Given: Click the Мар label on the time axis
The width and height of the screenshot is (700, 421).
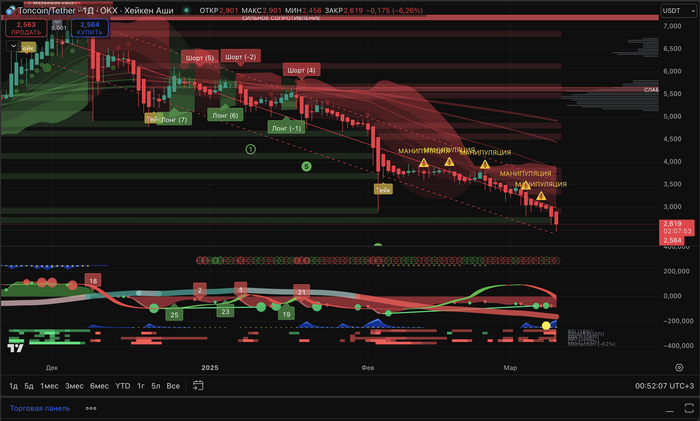Looking at the screenshot, I should tap(510, 367).
